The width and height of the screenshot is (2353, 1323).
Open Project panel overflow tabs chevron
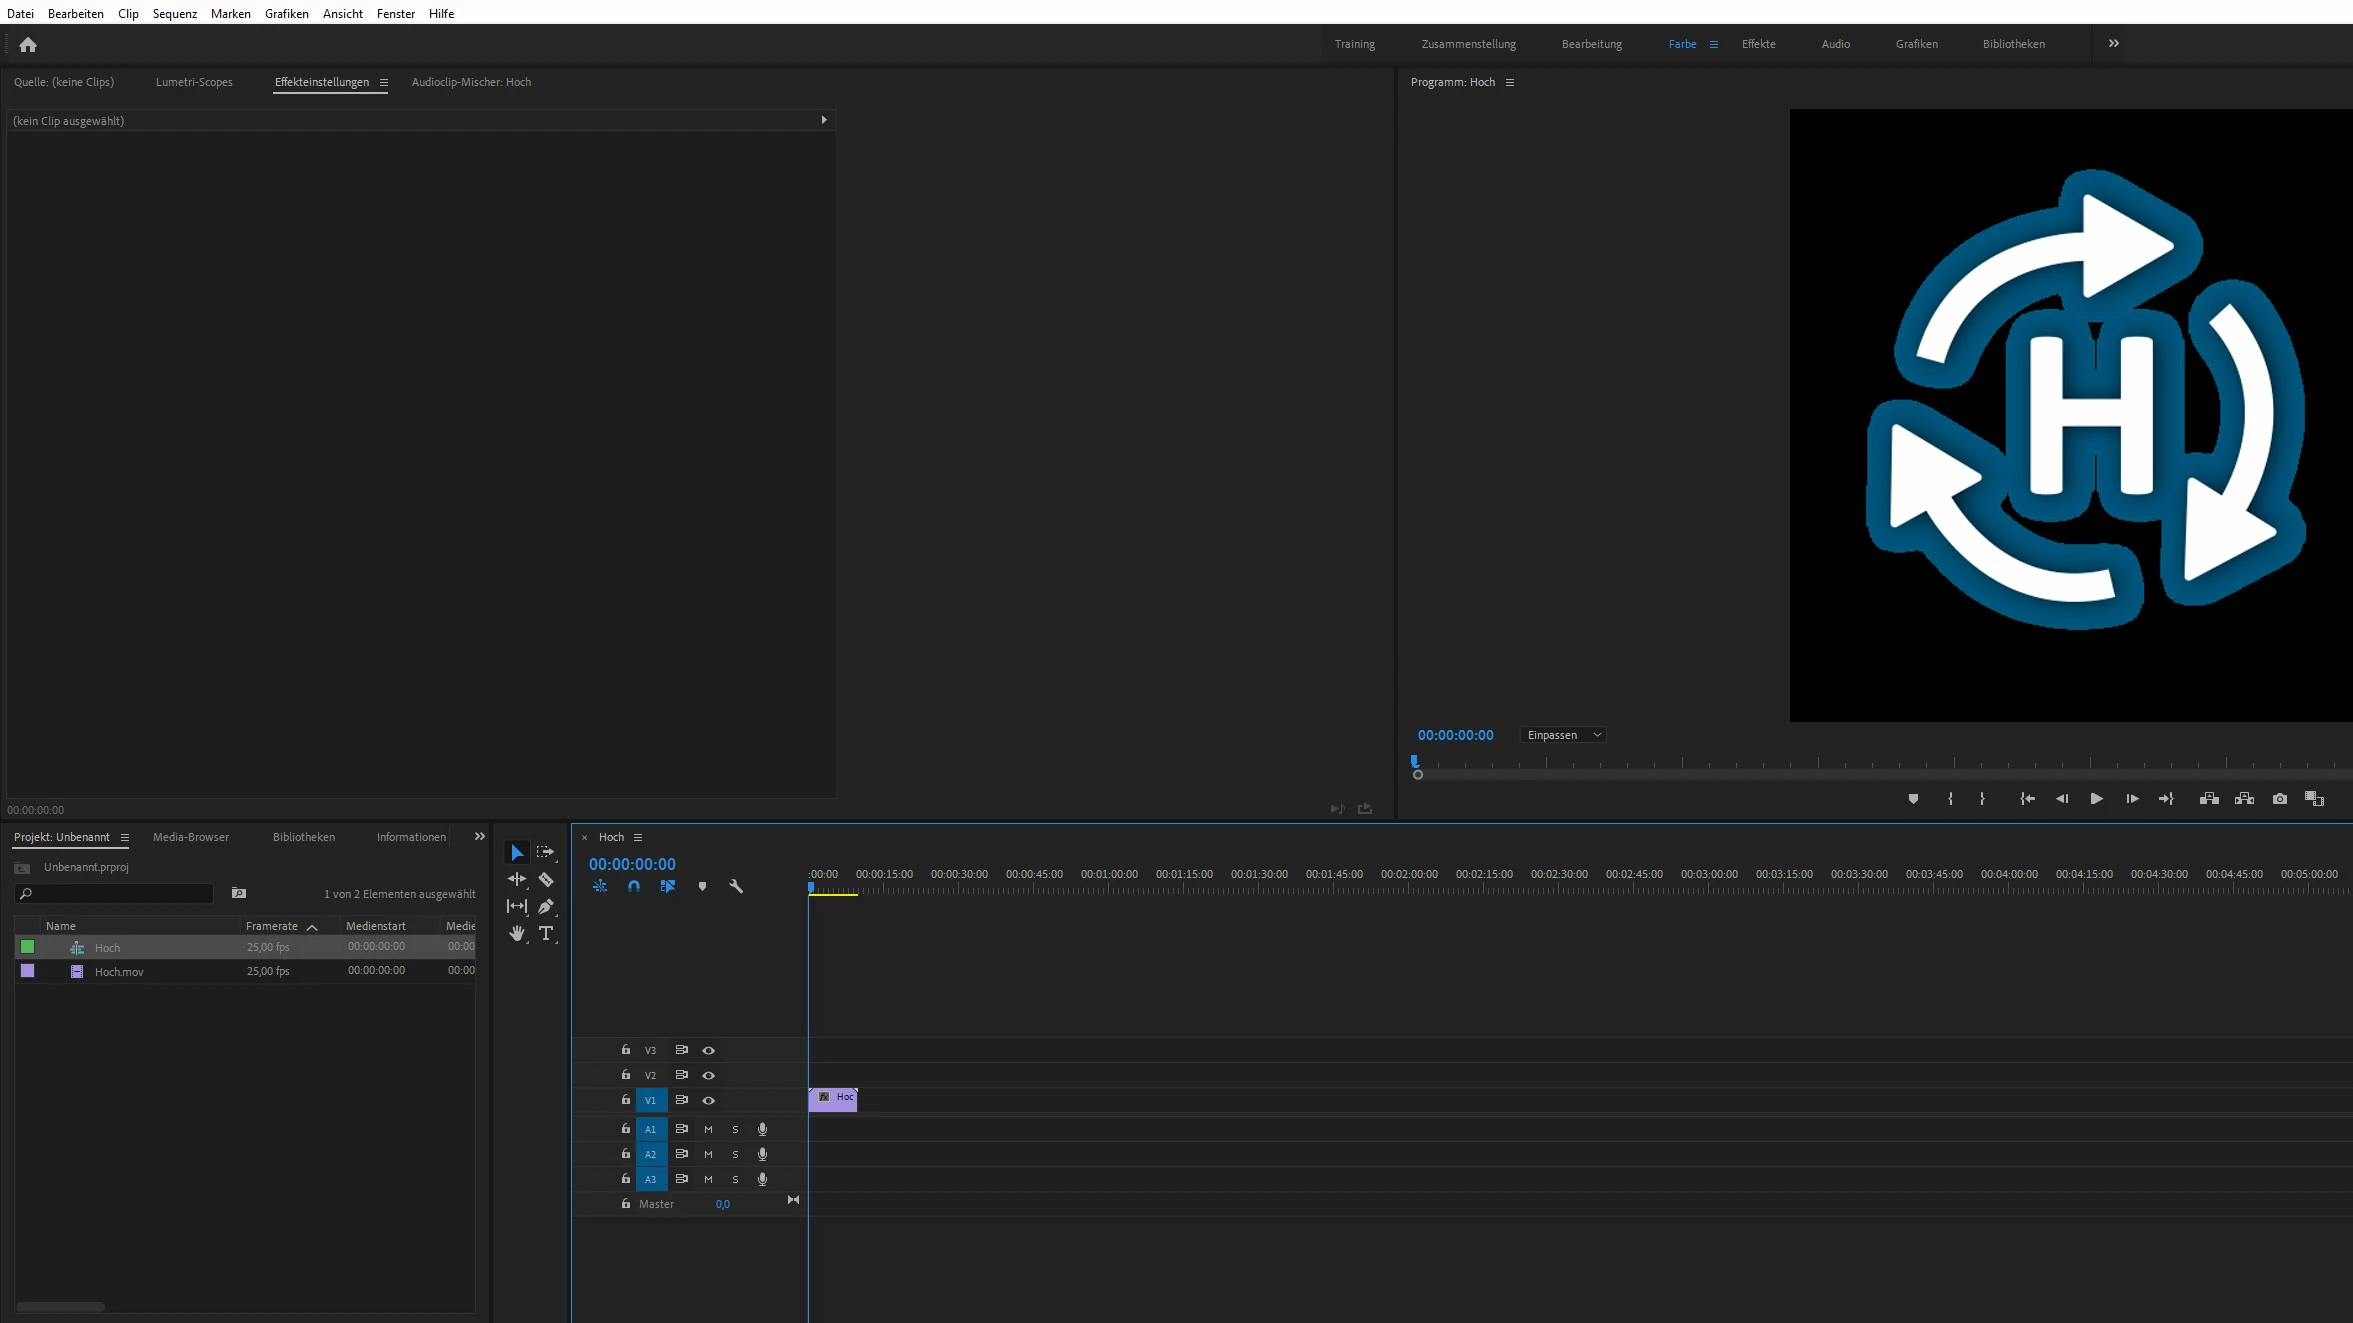480,837
